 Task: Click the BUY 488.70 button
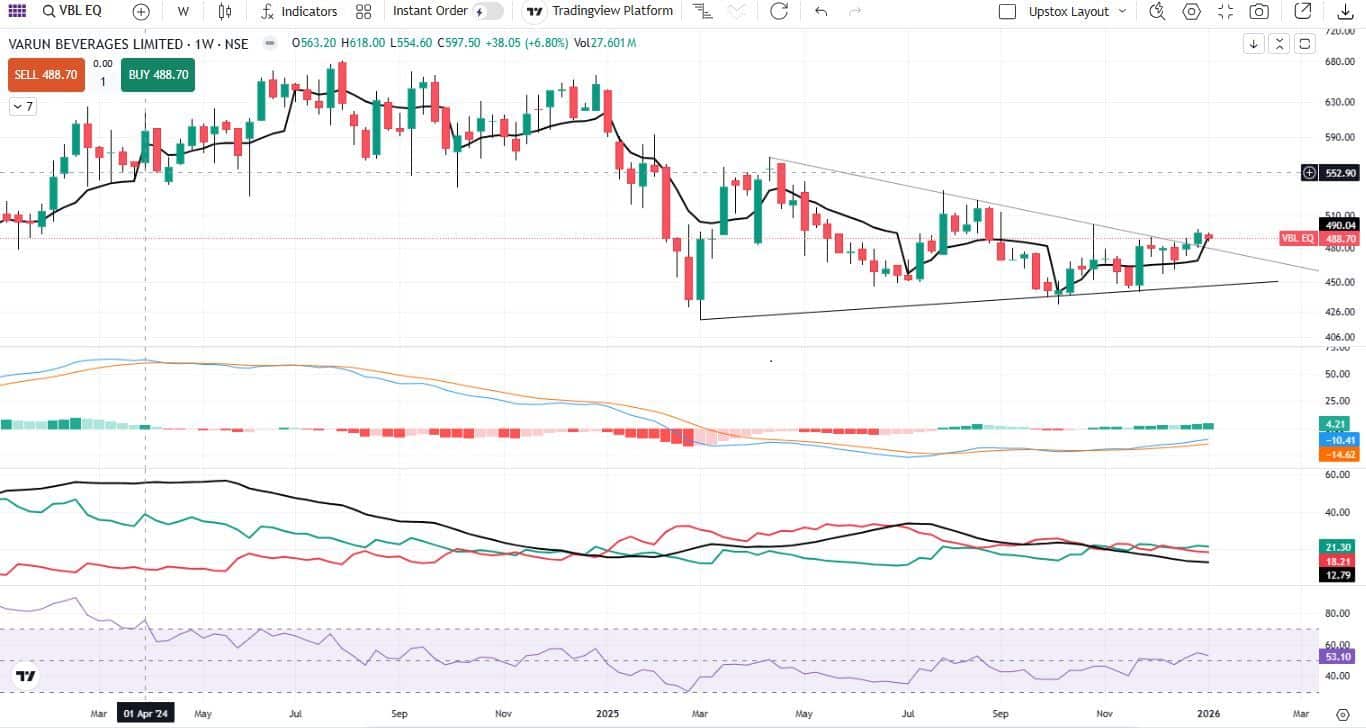[158, 75]
